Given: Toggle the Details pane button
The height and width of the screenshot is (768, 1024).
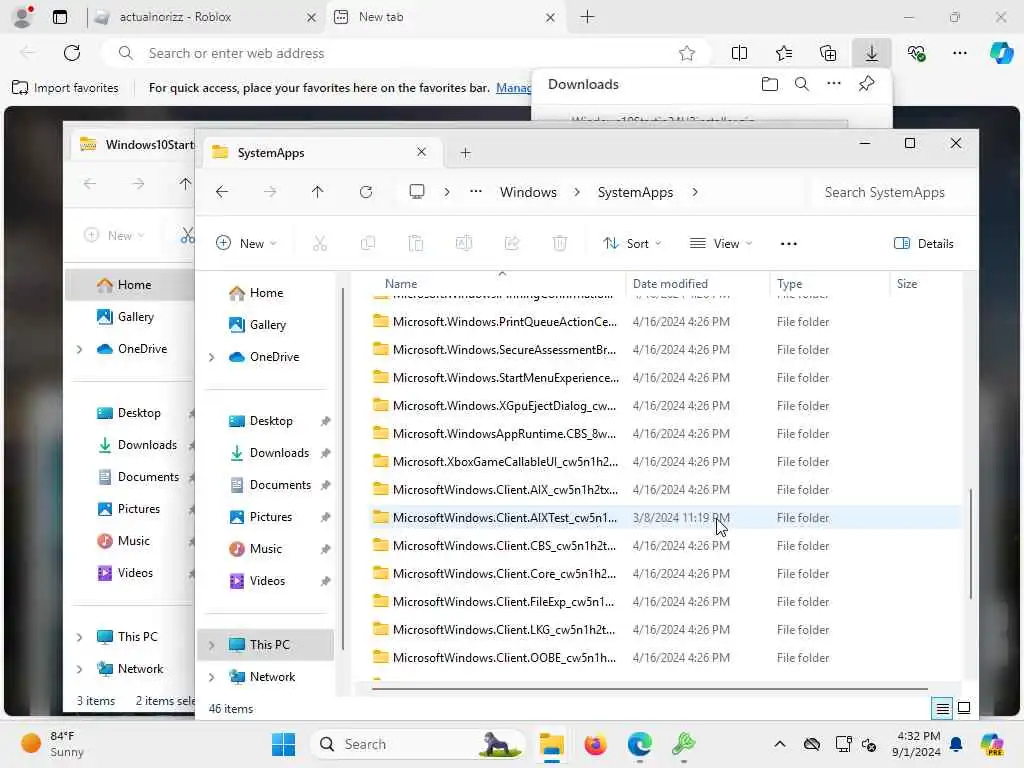Looking at the screenshot, I should 923,244.
